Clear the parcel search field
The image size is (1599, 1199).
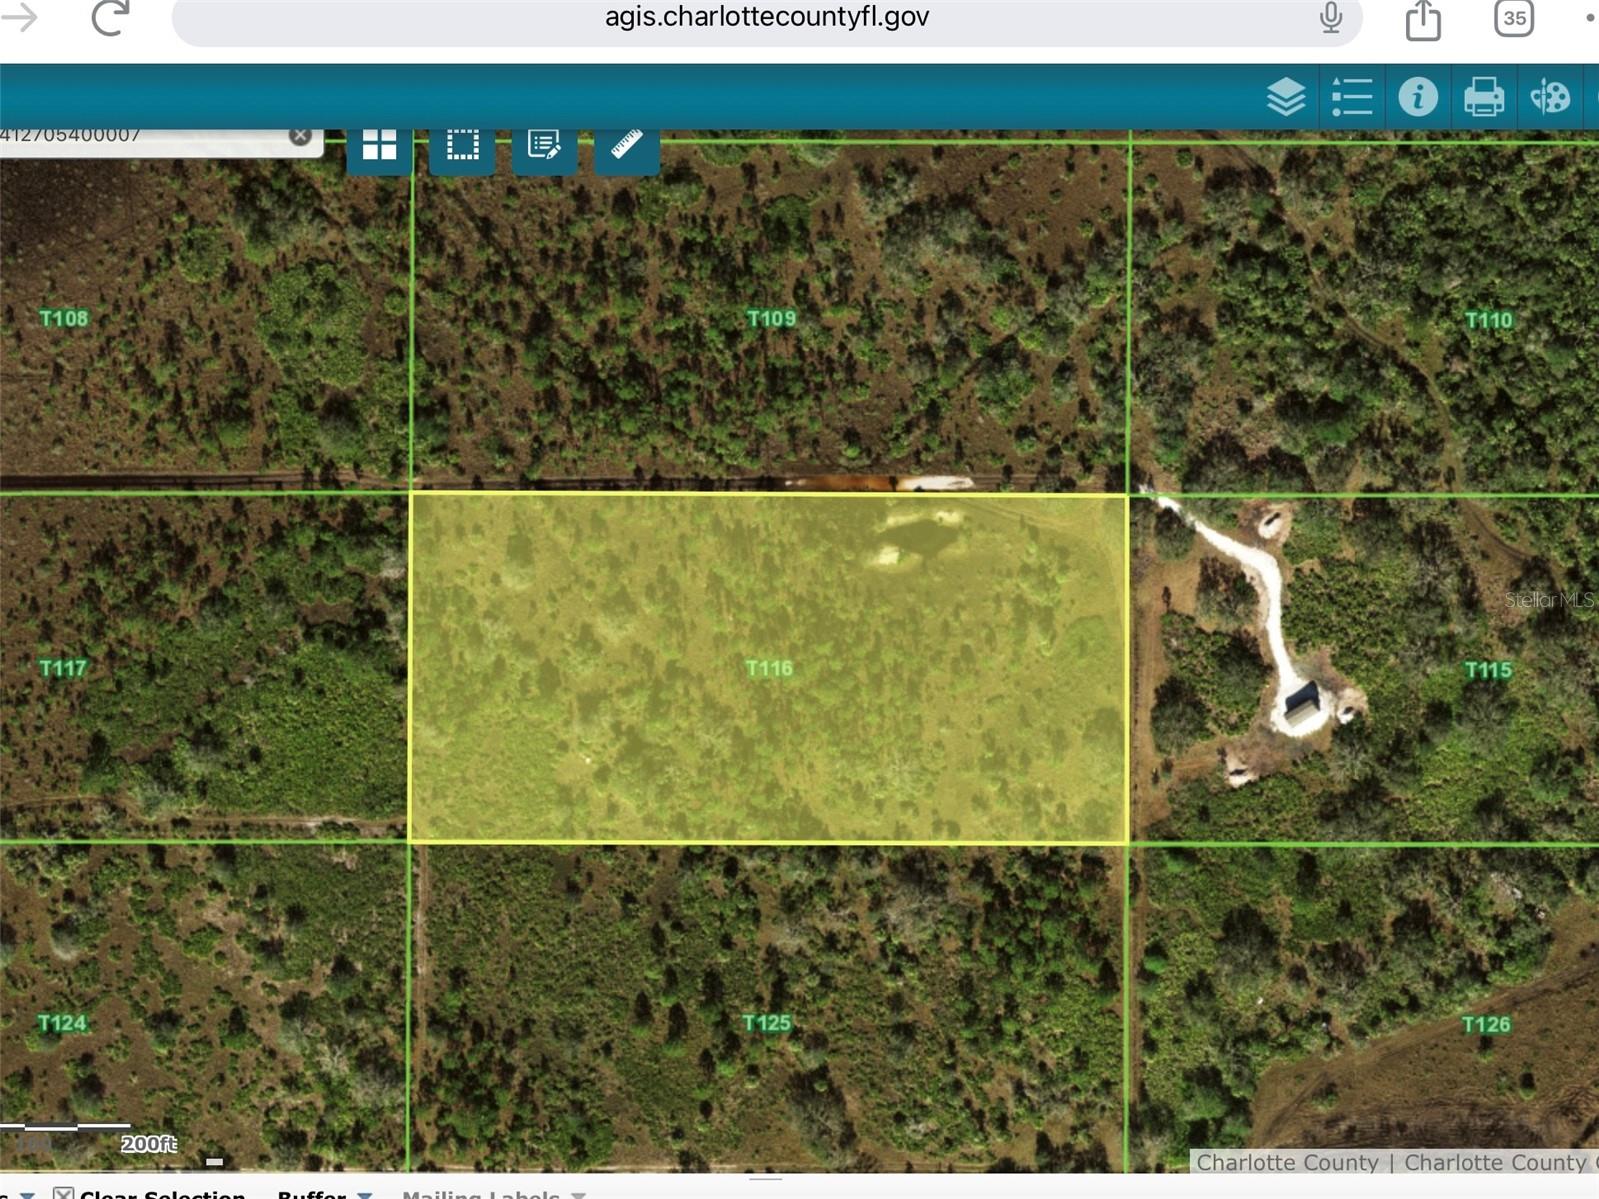coord(300,135)
